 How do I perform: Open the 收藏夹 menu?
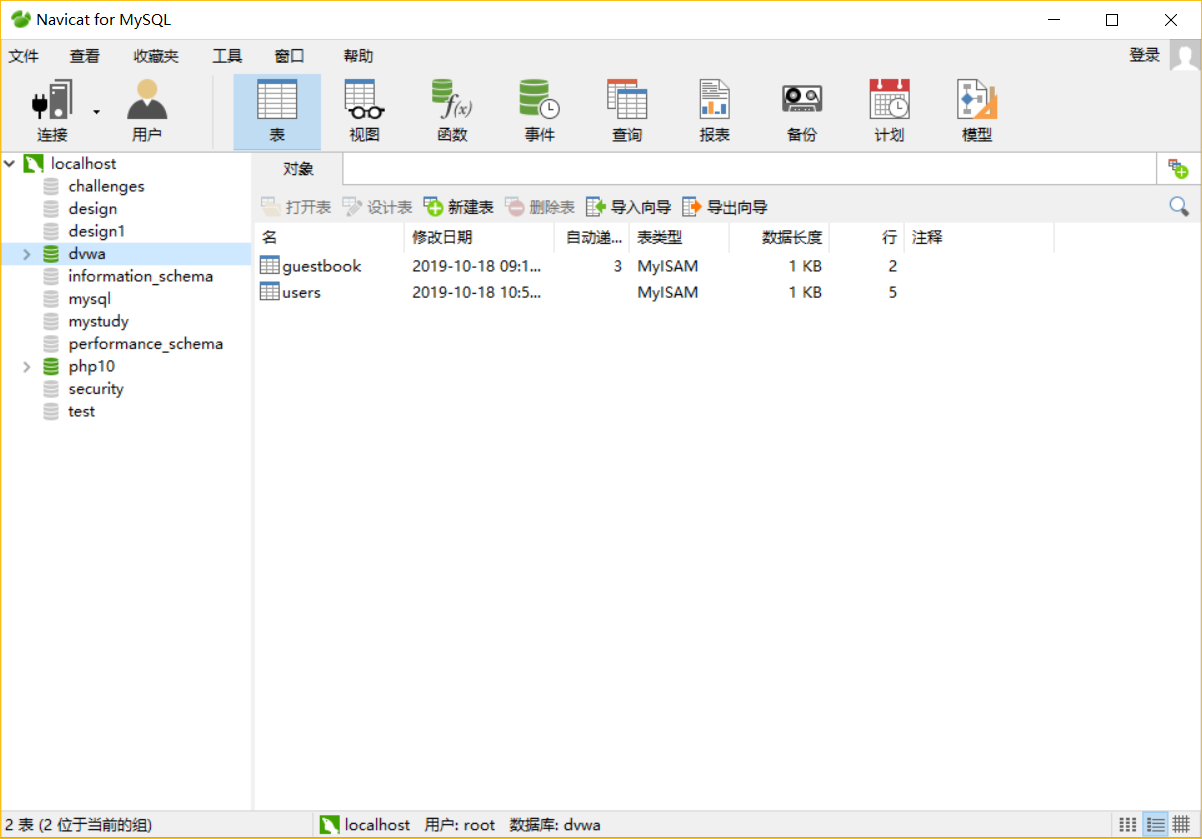156,56
